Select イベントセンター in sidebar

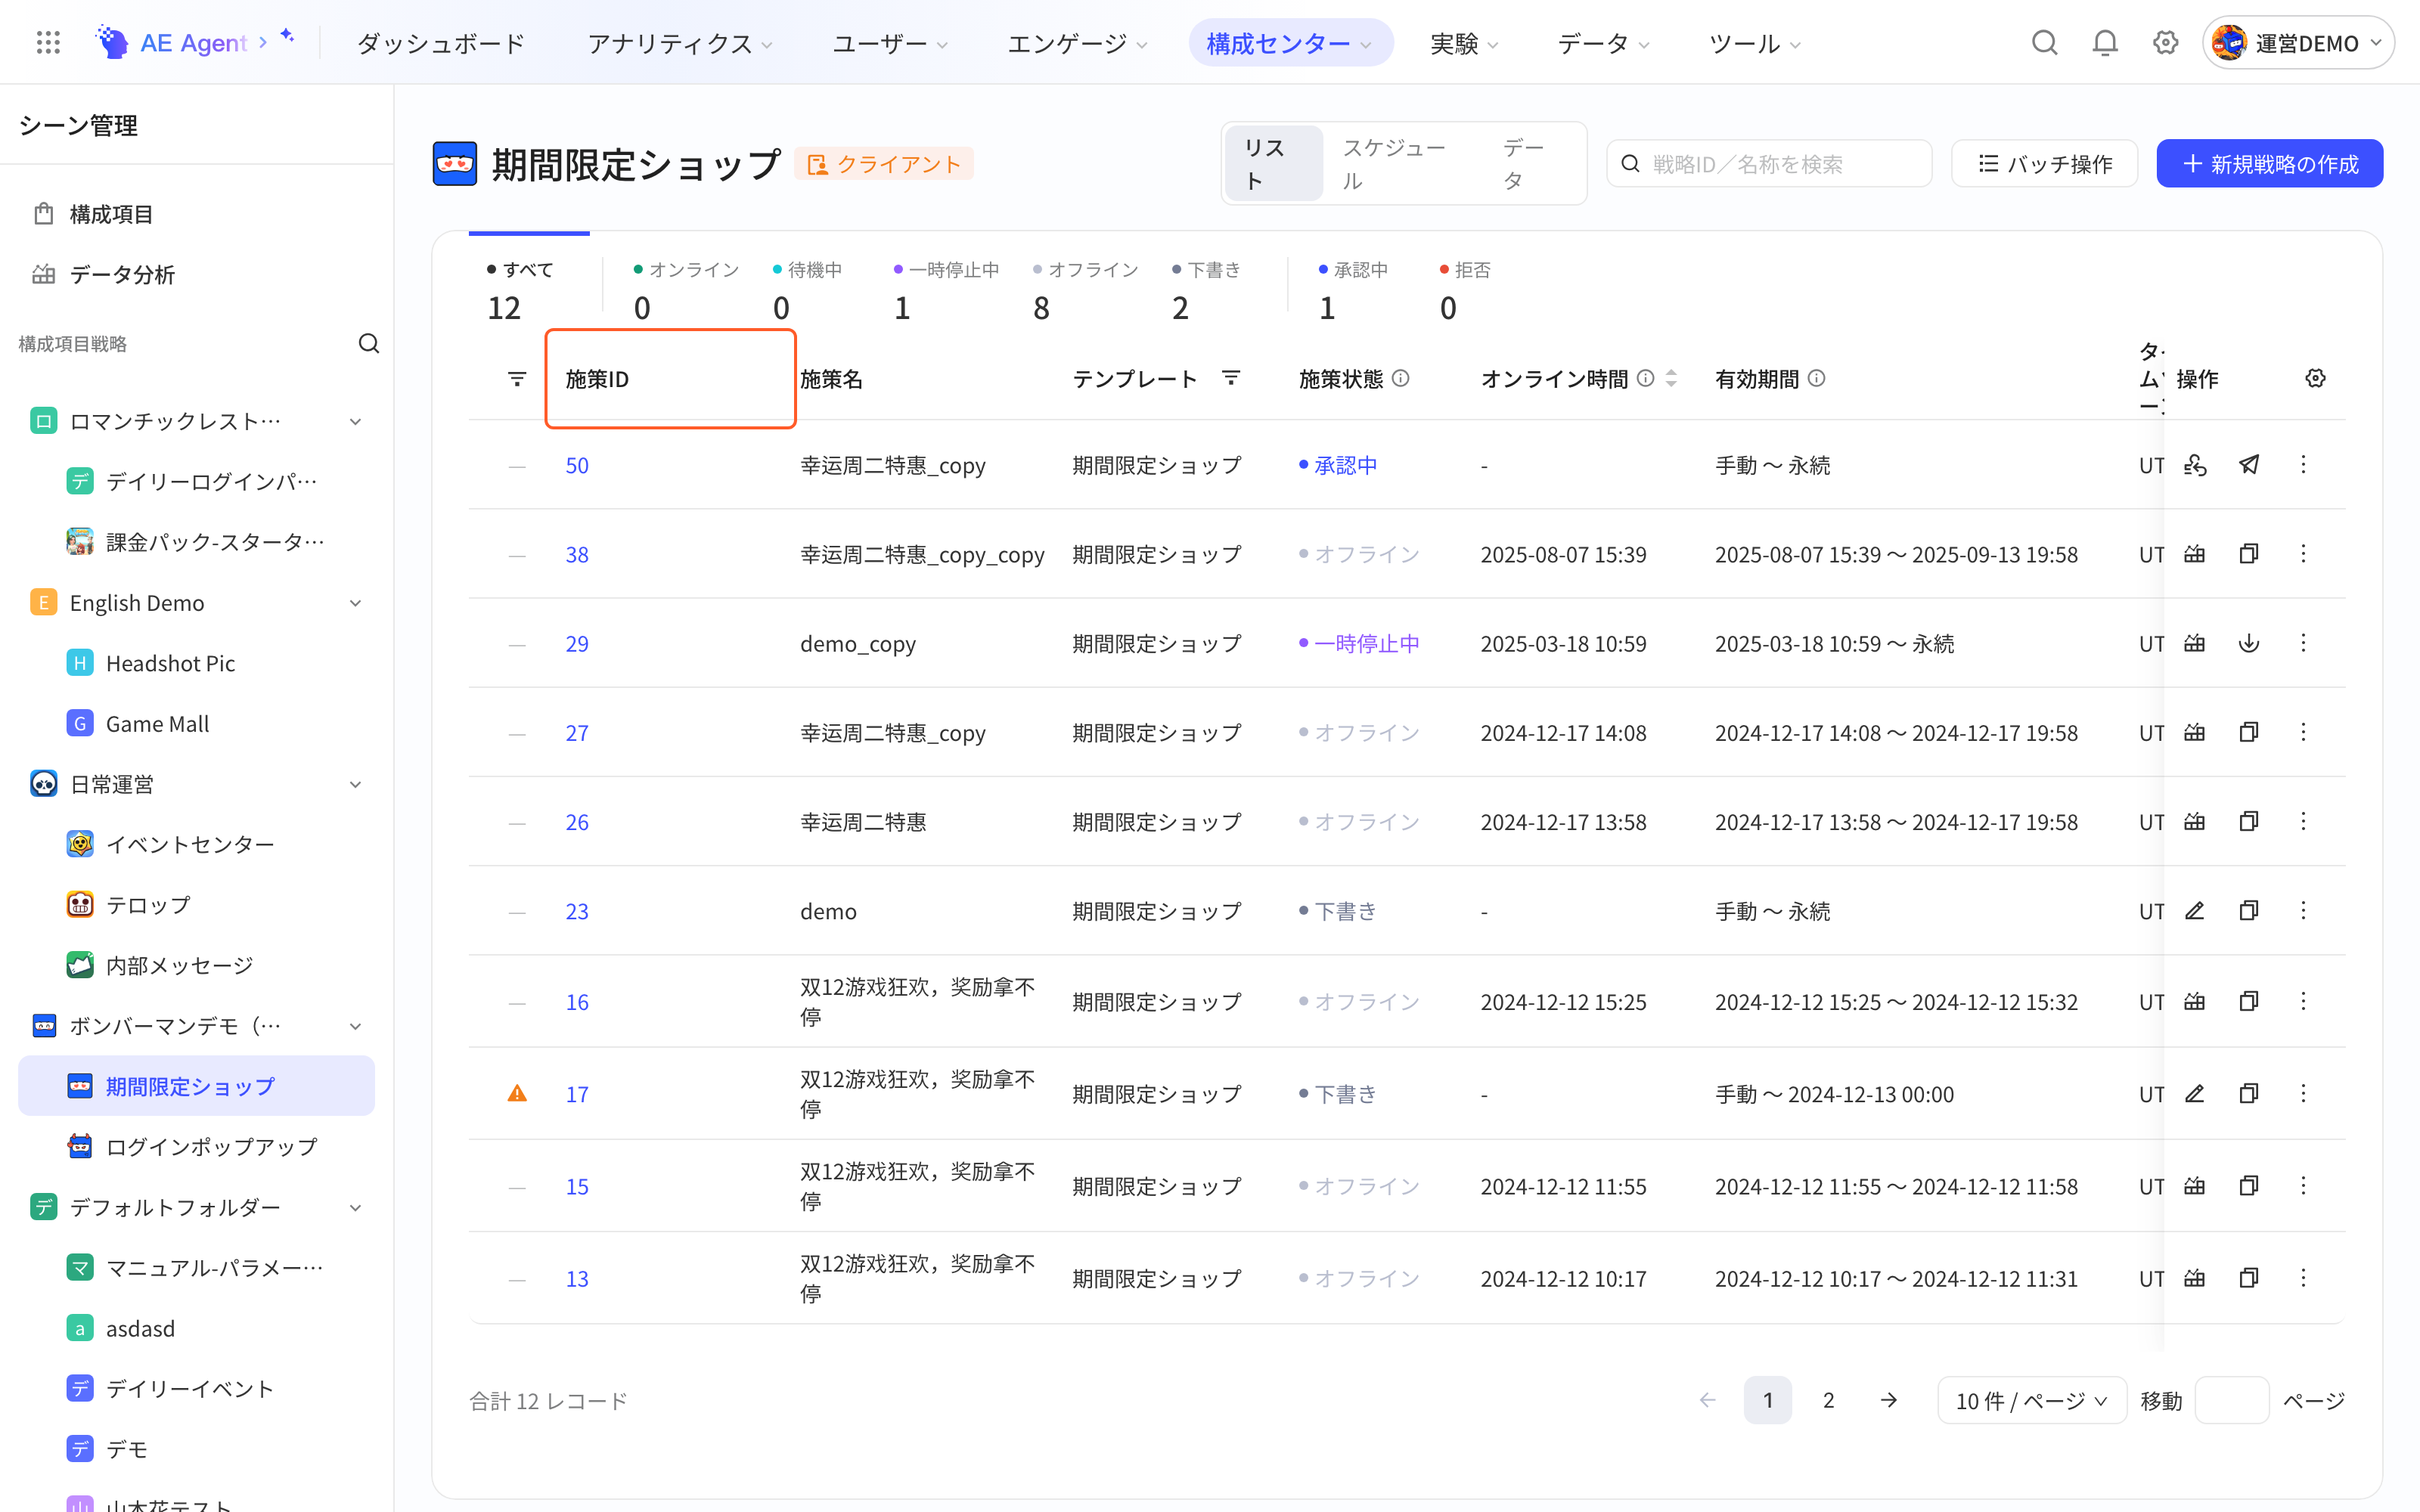click(196, 844)
